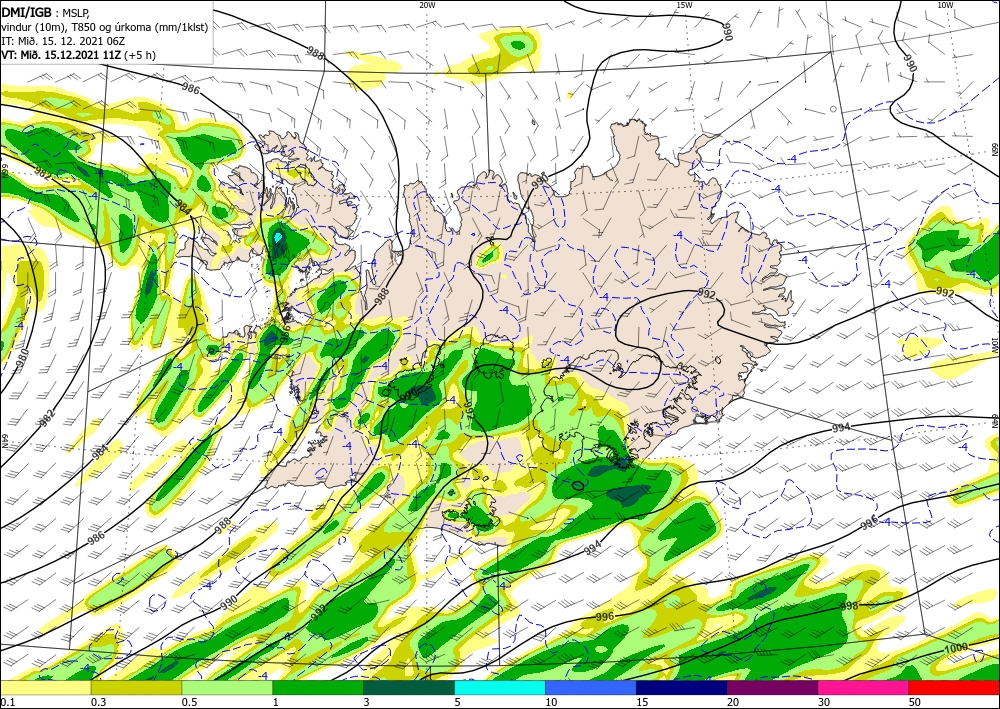1000x709 pixels.
Task: Click the 'vindur (10m), T850 og úrkoma' line
Action: tap(104, 27)
